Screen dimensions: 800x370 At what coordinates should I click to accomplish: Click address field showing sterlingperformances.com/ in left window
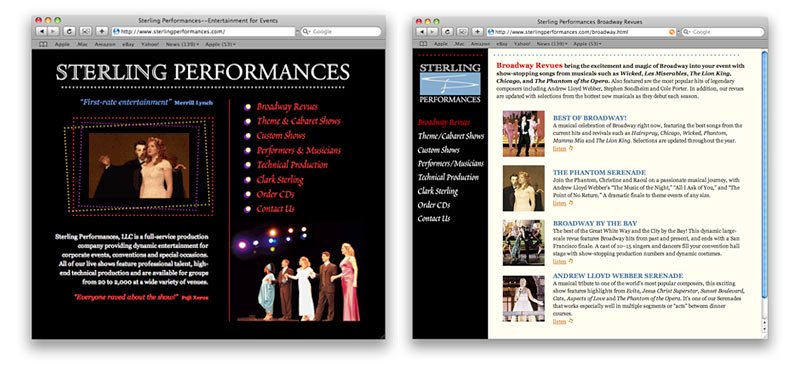(204, 32)
